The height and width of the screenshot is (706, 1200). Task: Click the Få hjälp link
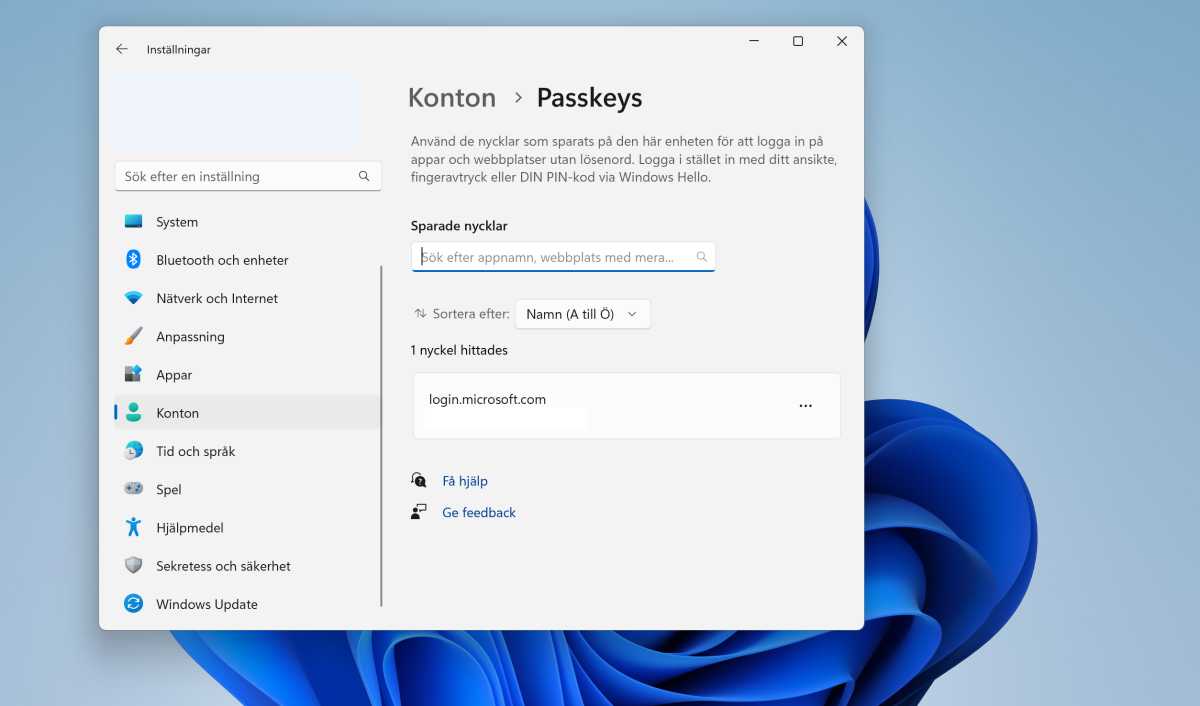464,480
